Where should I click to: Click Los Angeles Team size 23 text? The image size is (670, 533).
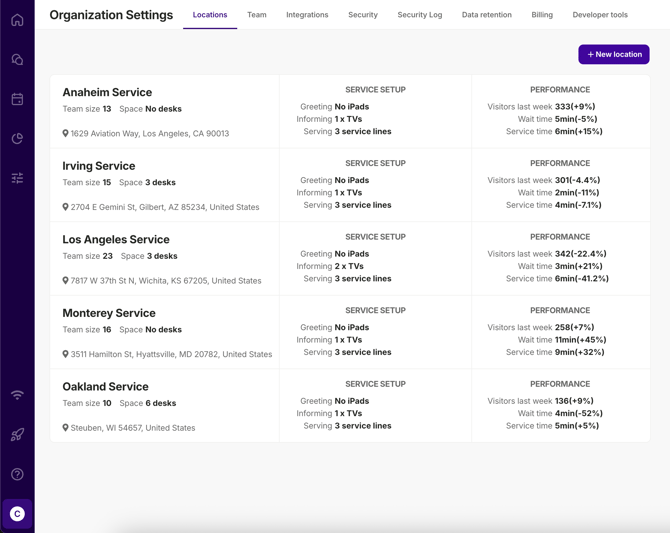[x=88, y=256]
